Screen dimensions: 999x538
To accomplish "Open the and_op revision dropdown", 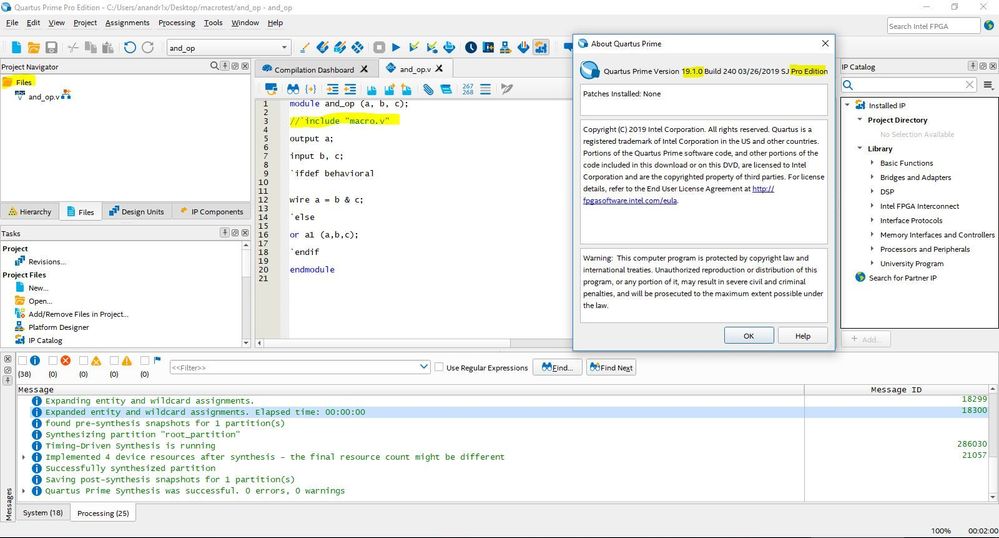I will (284, 47).
